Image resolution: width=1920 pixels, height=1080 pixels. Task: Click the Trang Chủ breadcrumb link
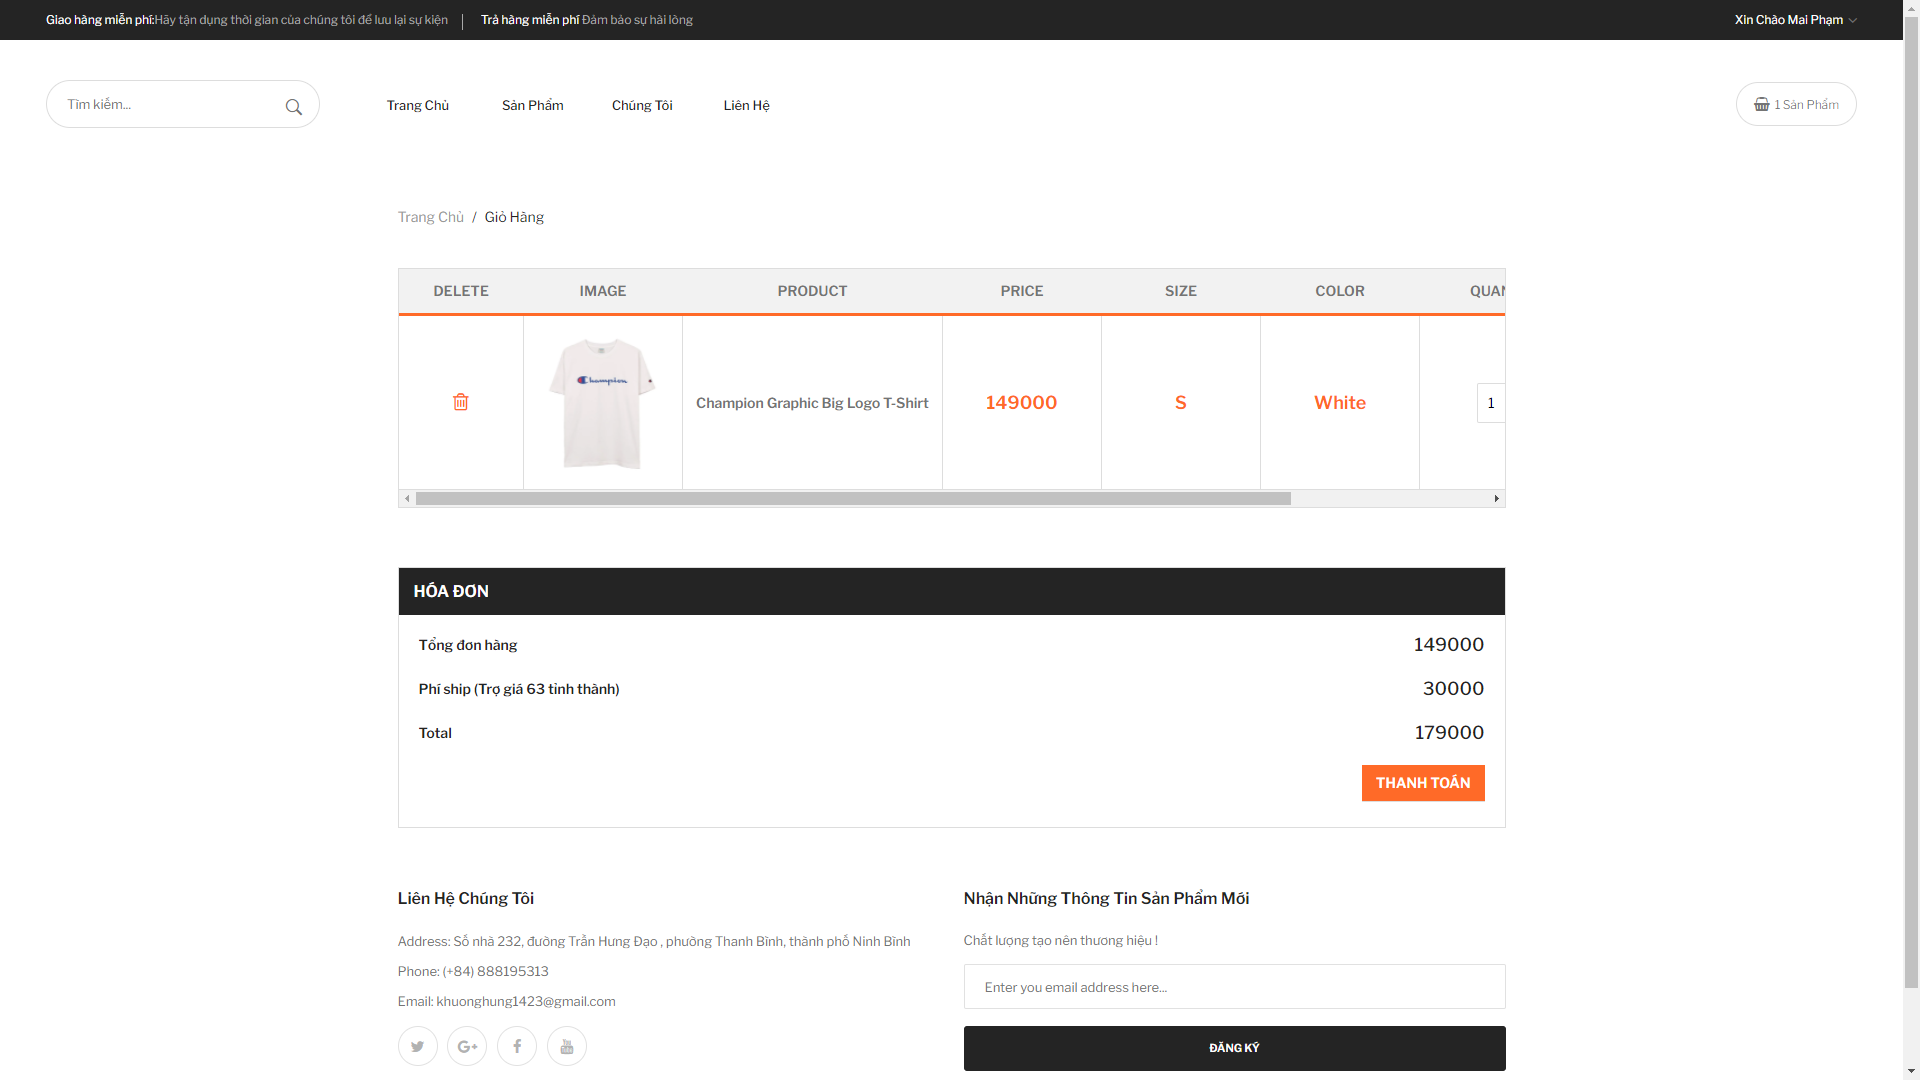click(x=431, y=217)
